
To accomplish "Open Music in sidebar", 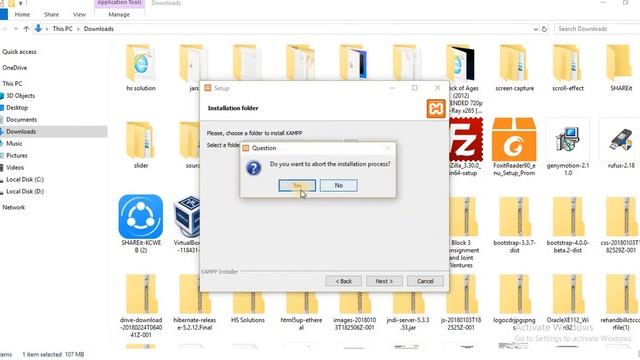I will [x=14, y=144].
